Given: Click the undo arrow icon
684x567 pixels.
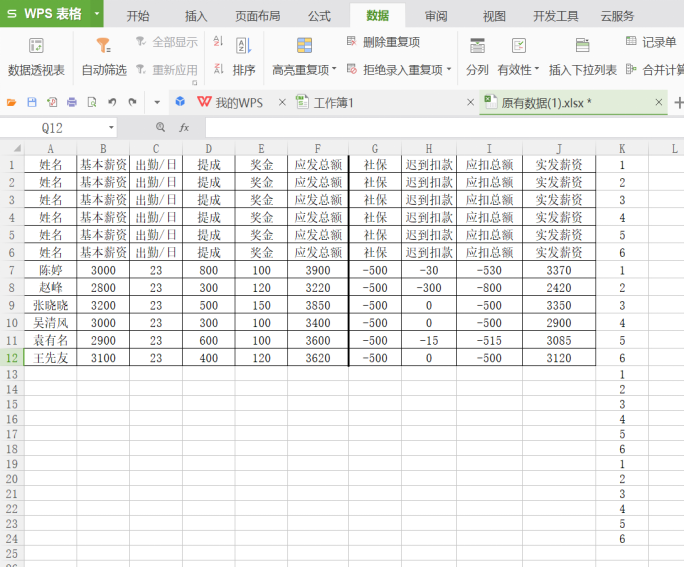Looking at the screenshot, I should point(112,103).
